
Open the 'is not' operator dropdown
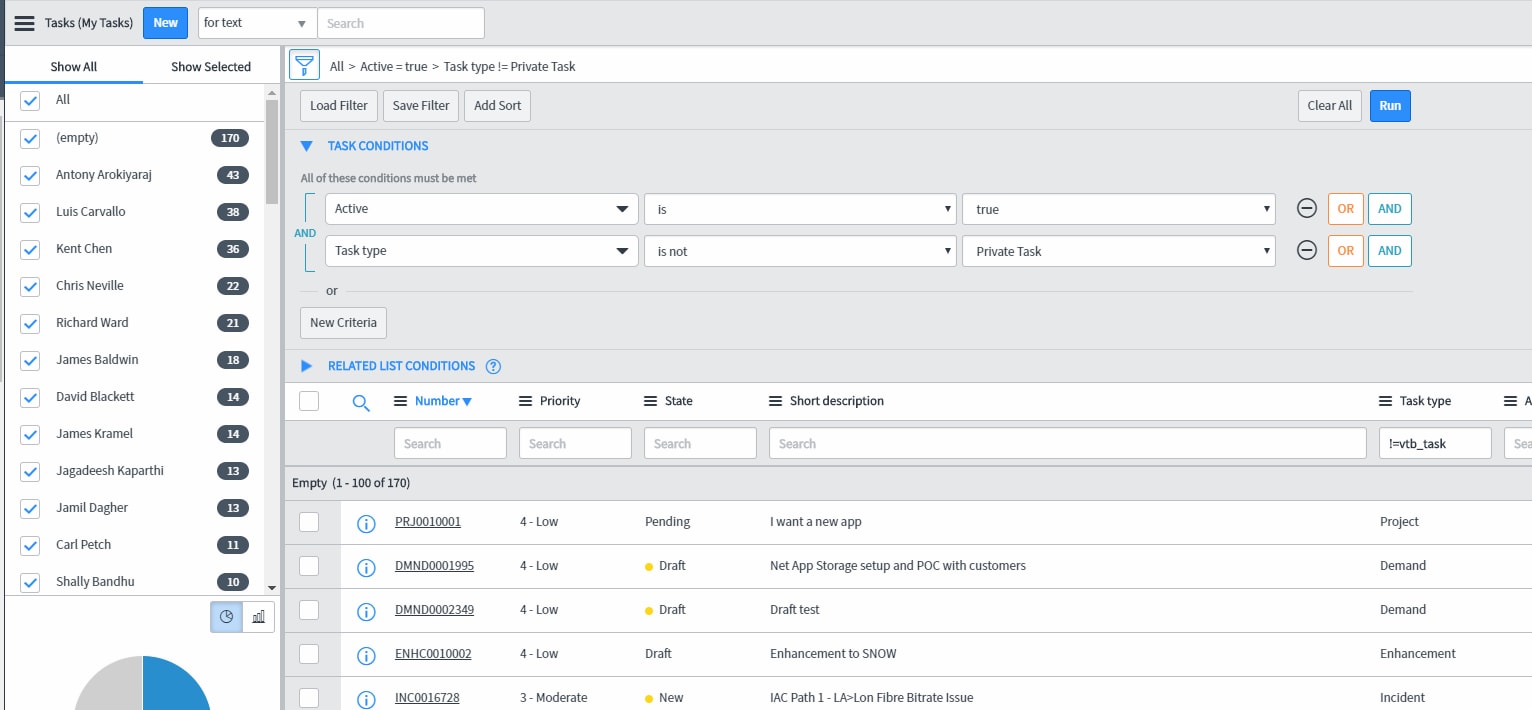coord(800,251)
